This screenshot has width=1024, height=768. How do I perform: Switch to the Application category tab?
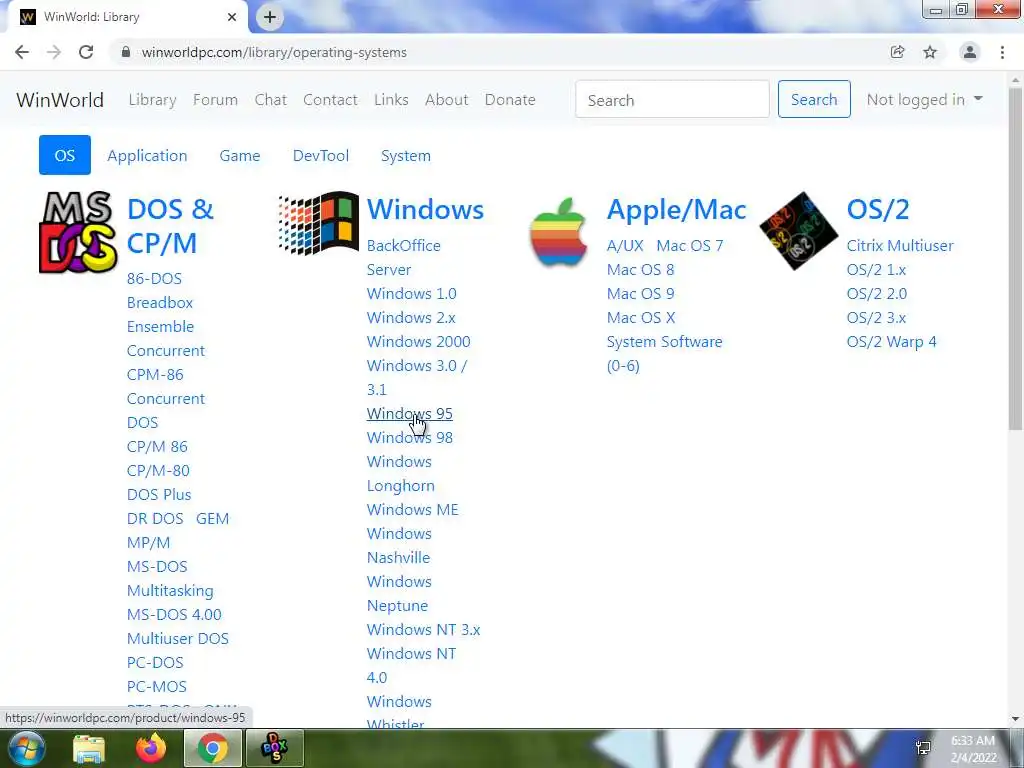(x=147, y=155)
